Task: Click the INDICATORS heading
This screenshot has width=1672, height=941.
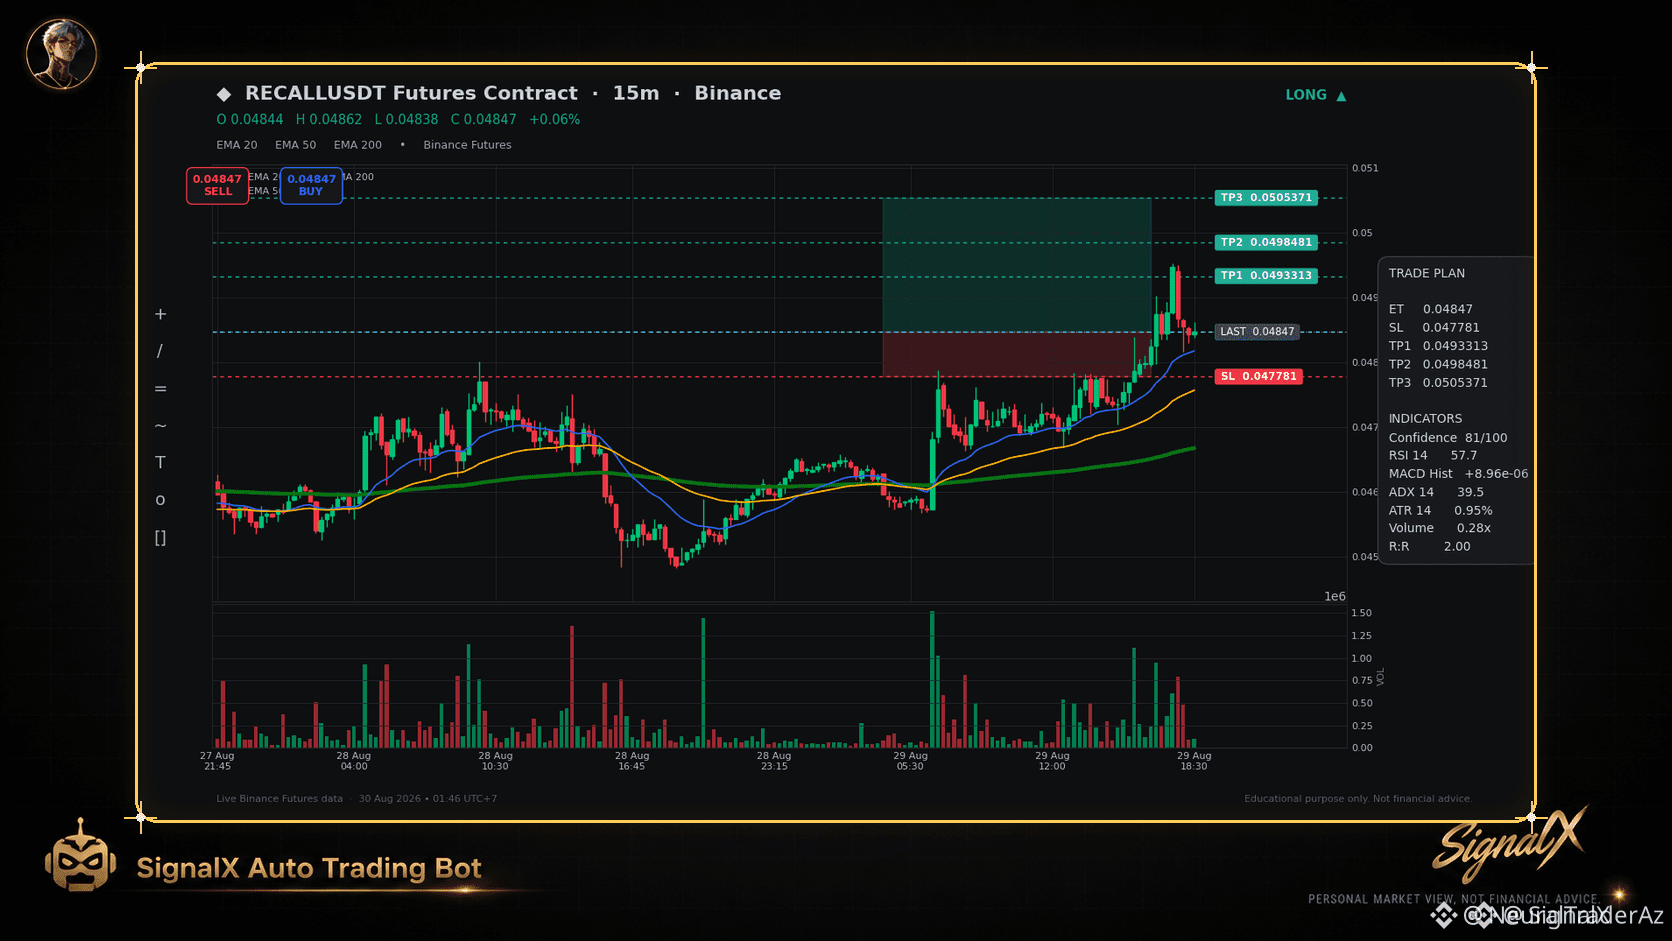Action: [x=1425, y=419]
